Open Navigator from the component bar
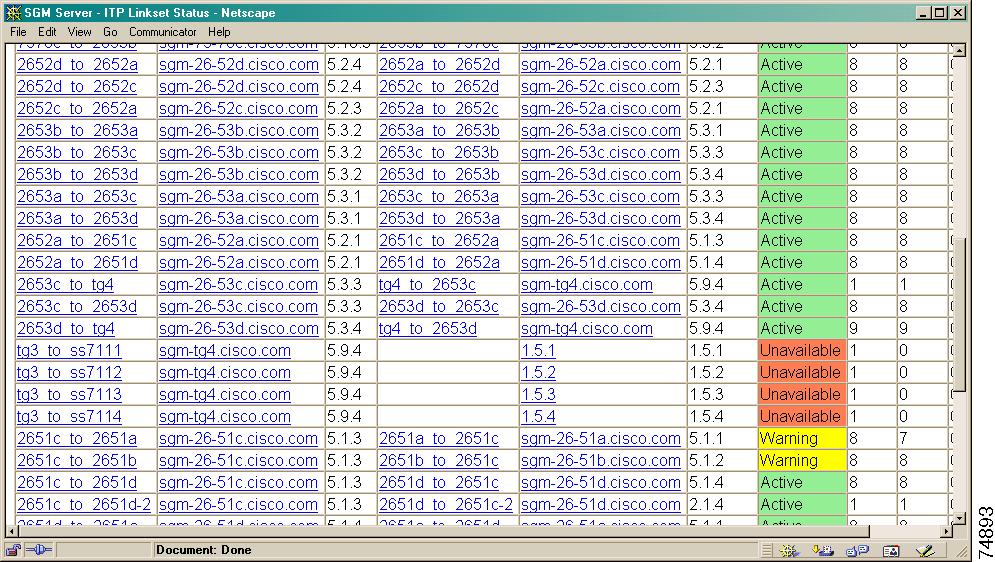Viewport: 995px width, 562px height. (x=789, y=551)
